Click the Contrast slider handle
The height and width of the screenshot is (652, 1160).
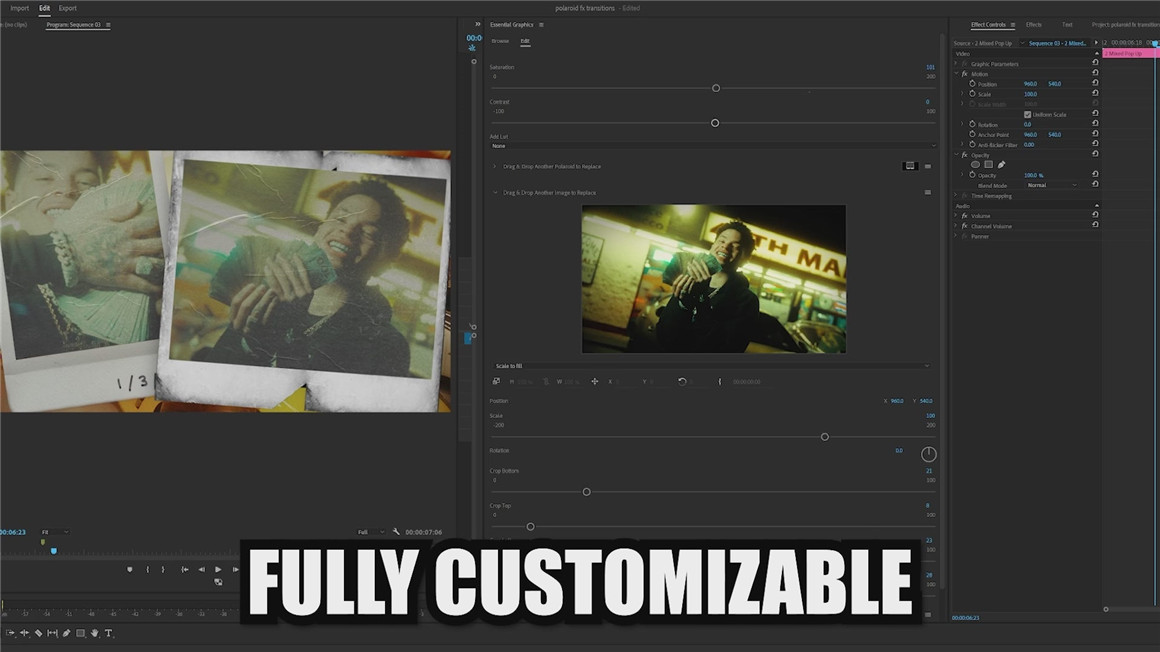click(x=715, y=123)
